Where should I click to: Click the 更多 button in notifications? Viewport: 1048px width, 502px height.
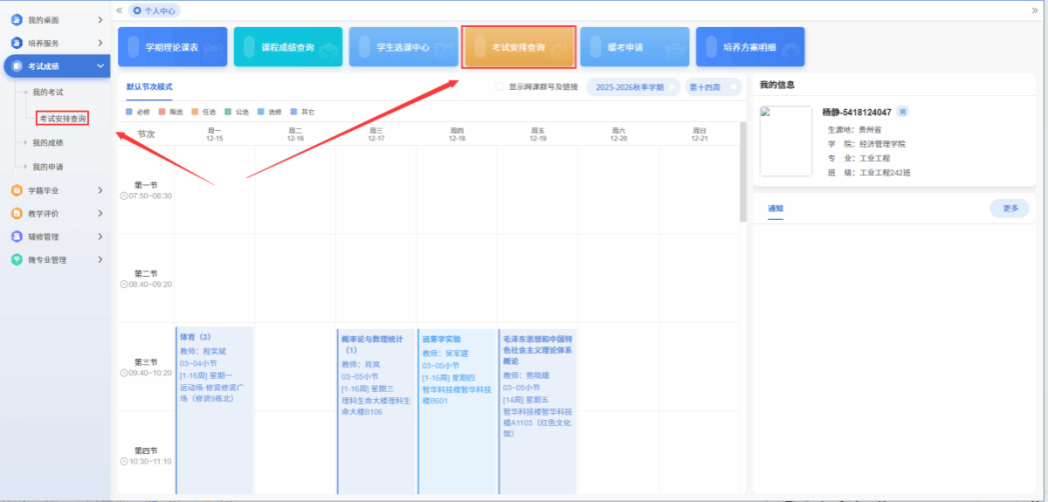tap(1009, 208)
